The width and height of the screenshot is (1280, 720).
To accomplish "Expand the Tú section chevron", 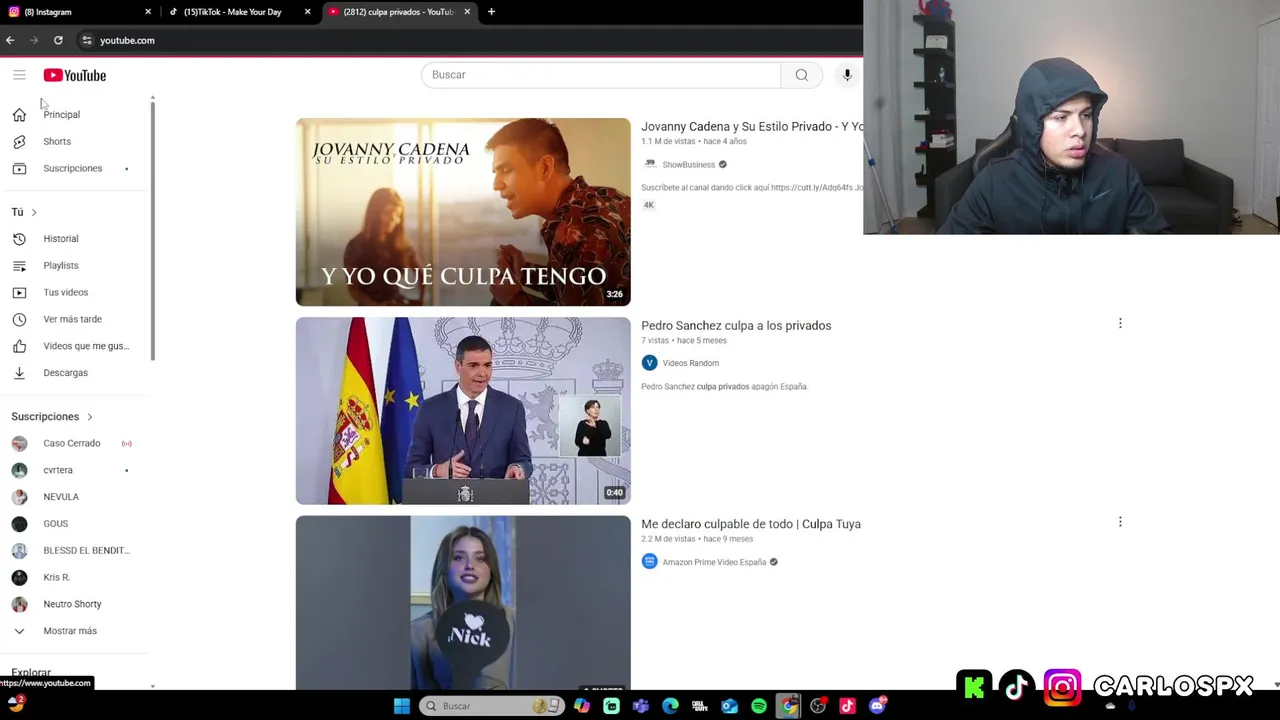I will click(x=34, y=212).
